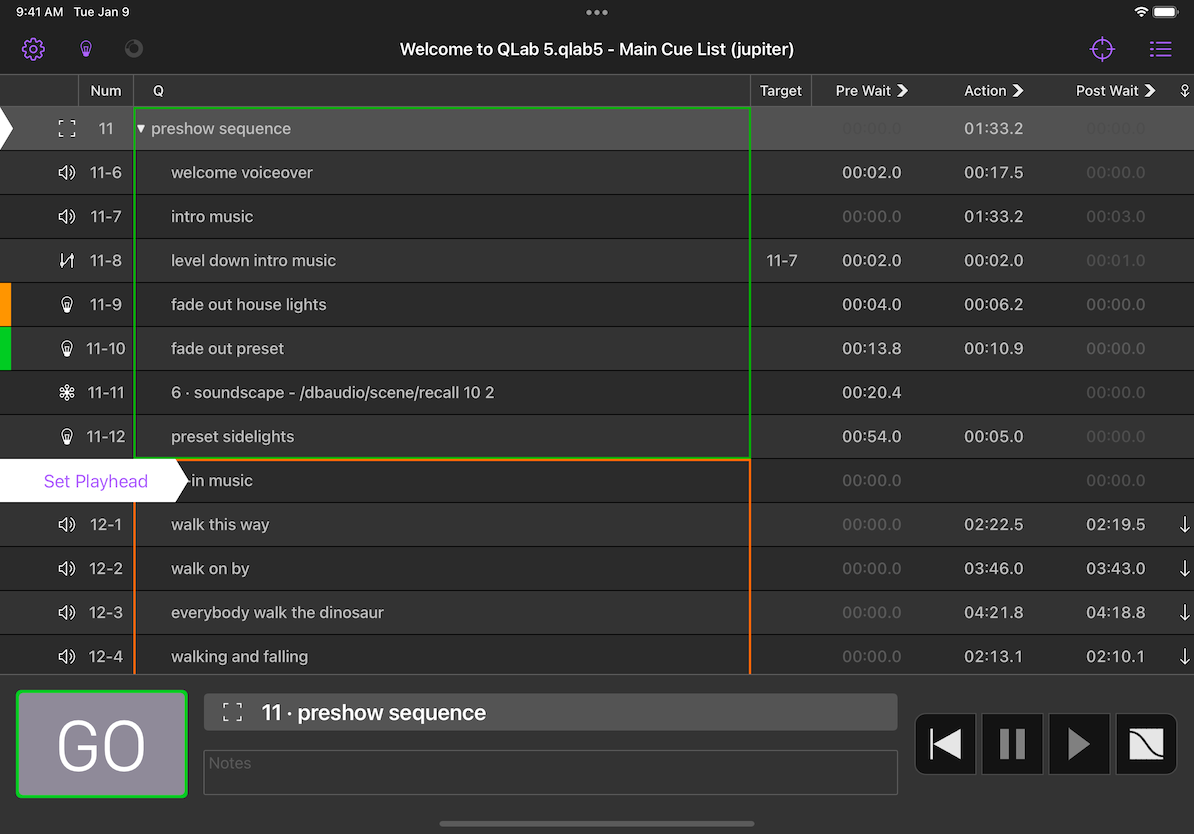Tap the crosshair target icon

[x=1102, y=49]
